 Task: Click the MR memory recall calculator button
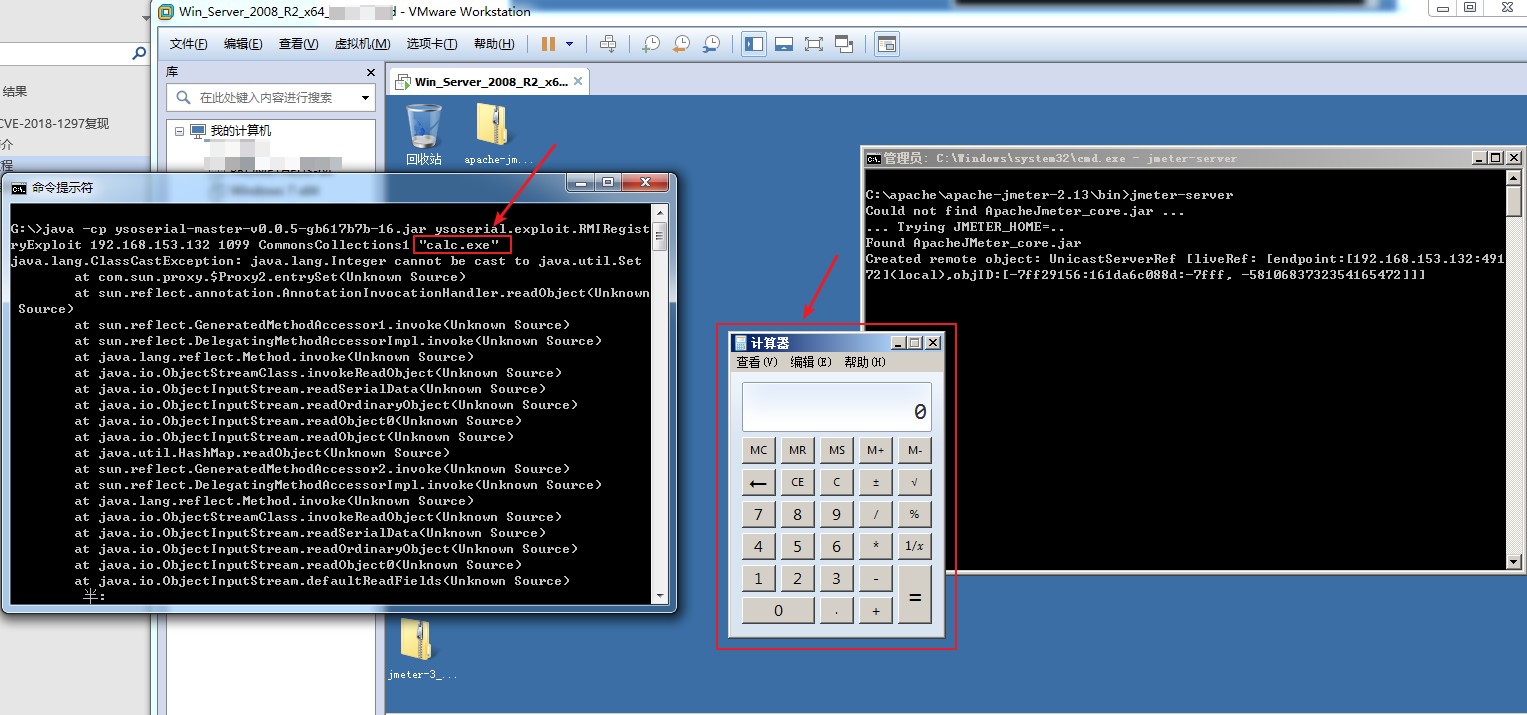(797, 450)
